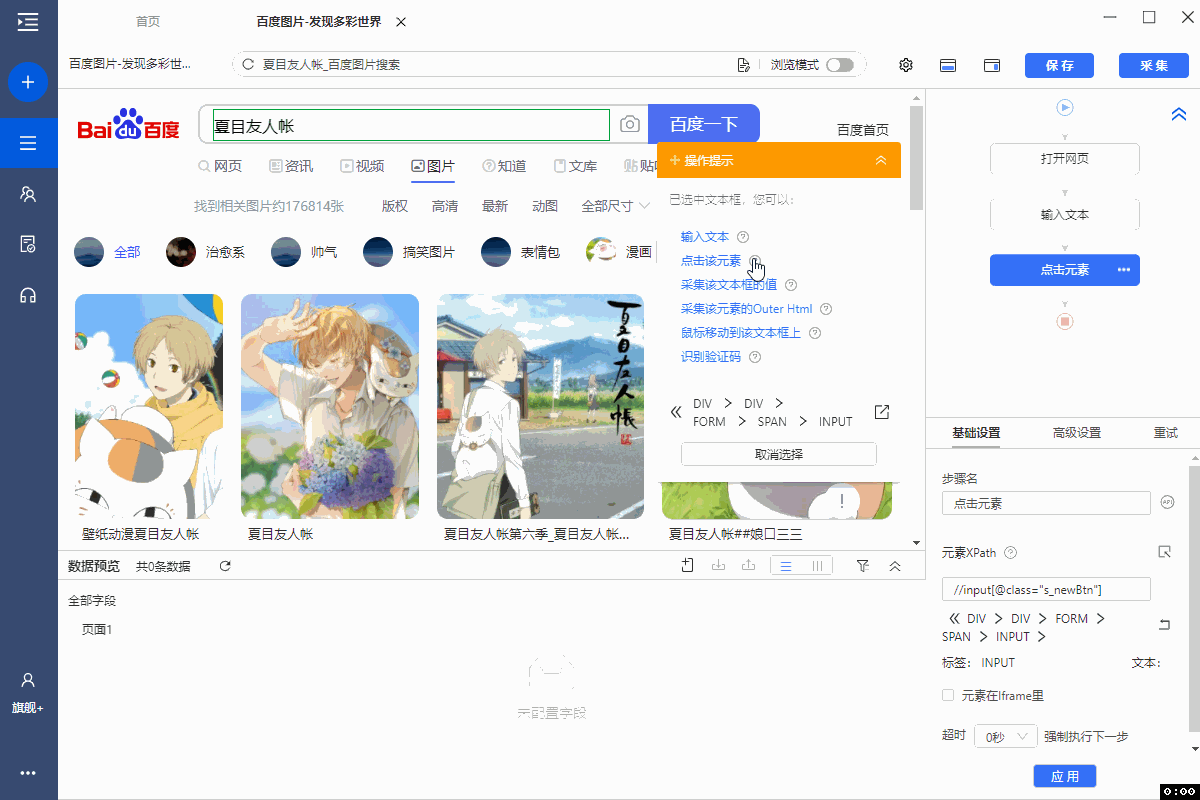Choose 鼠标移动到该文本框上 link
The image size is (1200, 800).
click(x=741, y=333)
